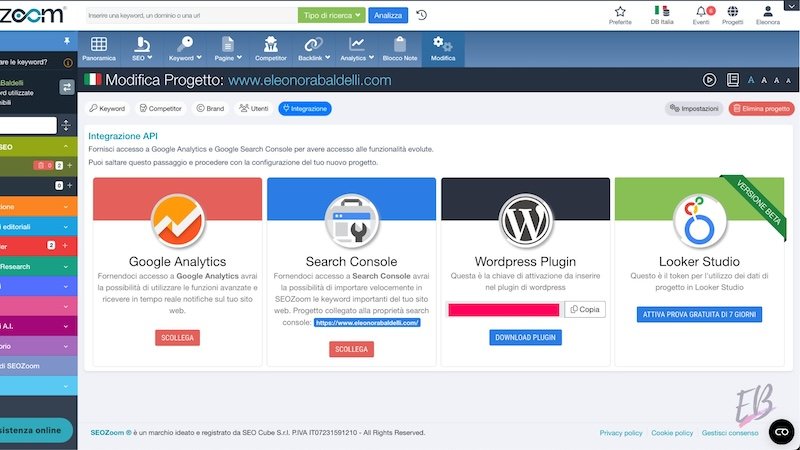
Task: Open the chat widget at bottom right
Action: tap(782, 432)
